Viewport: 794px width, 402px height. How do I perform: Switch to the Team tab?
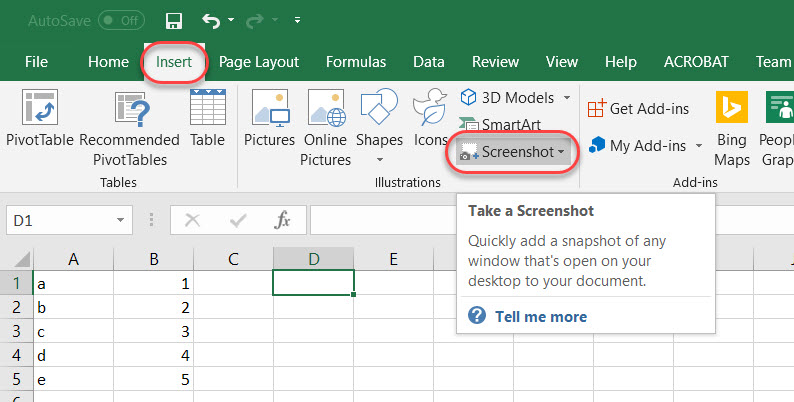pos(773,62)
